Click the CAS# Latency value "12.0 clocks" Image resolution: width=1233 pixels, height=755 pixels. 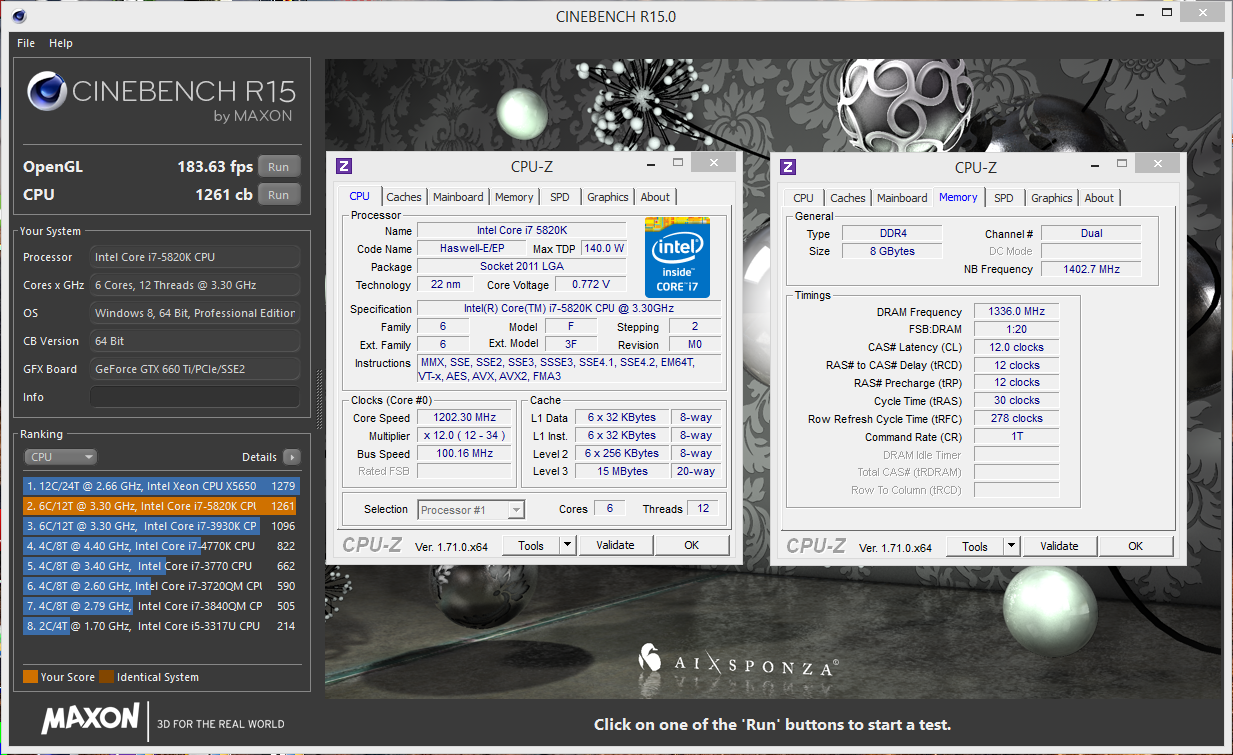(x=1016, y=348)
